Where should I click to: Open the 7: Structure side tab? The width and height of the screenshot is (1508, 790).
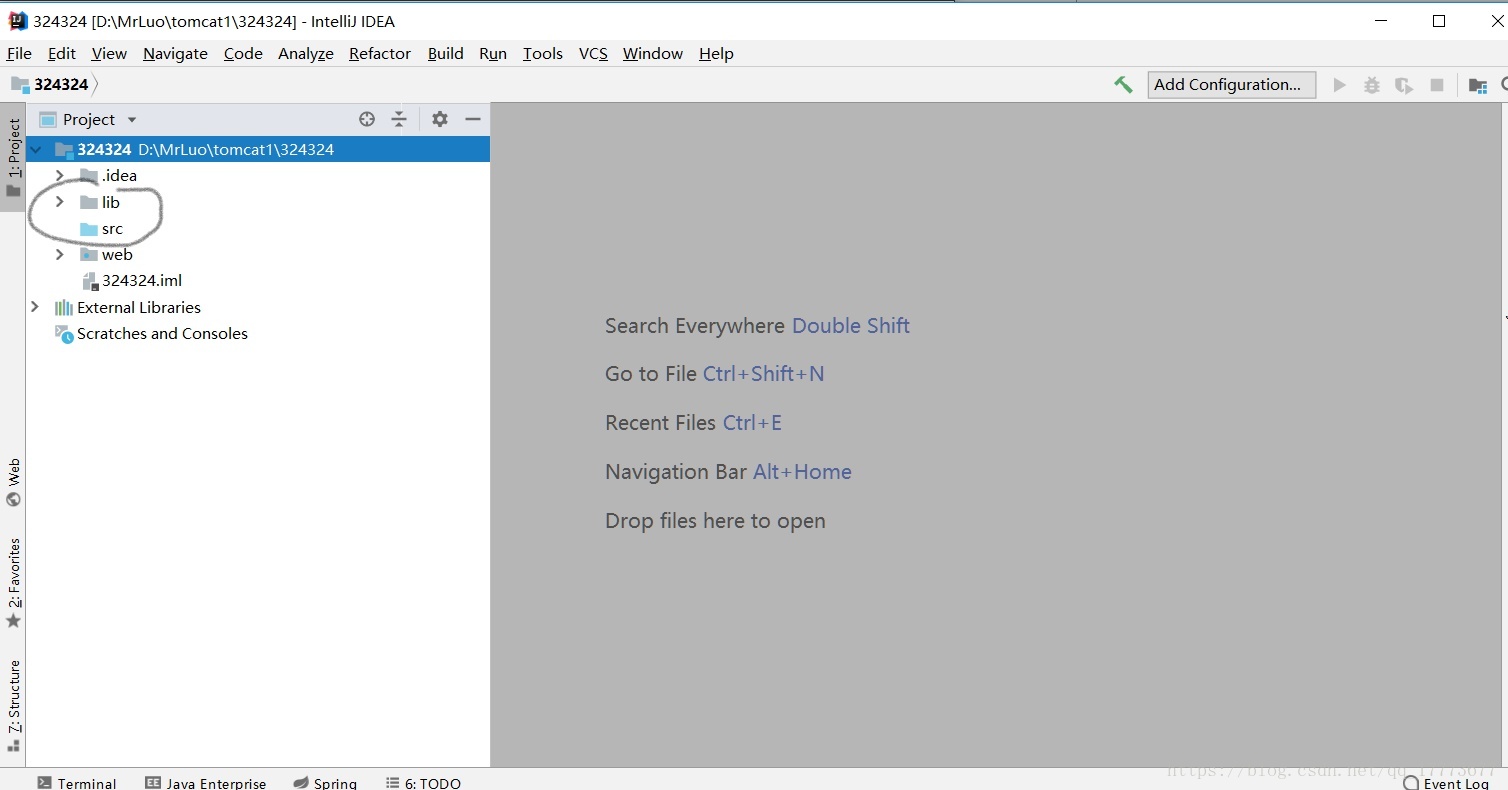point(13,706)
